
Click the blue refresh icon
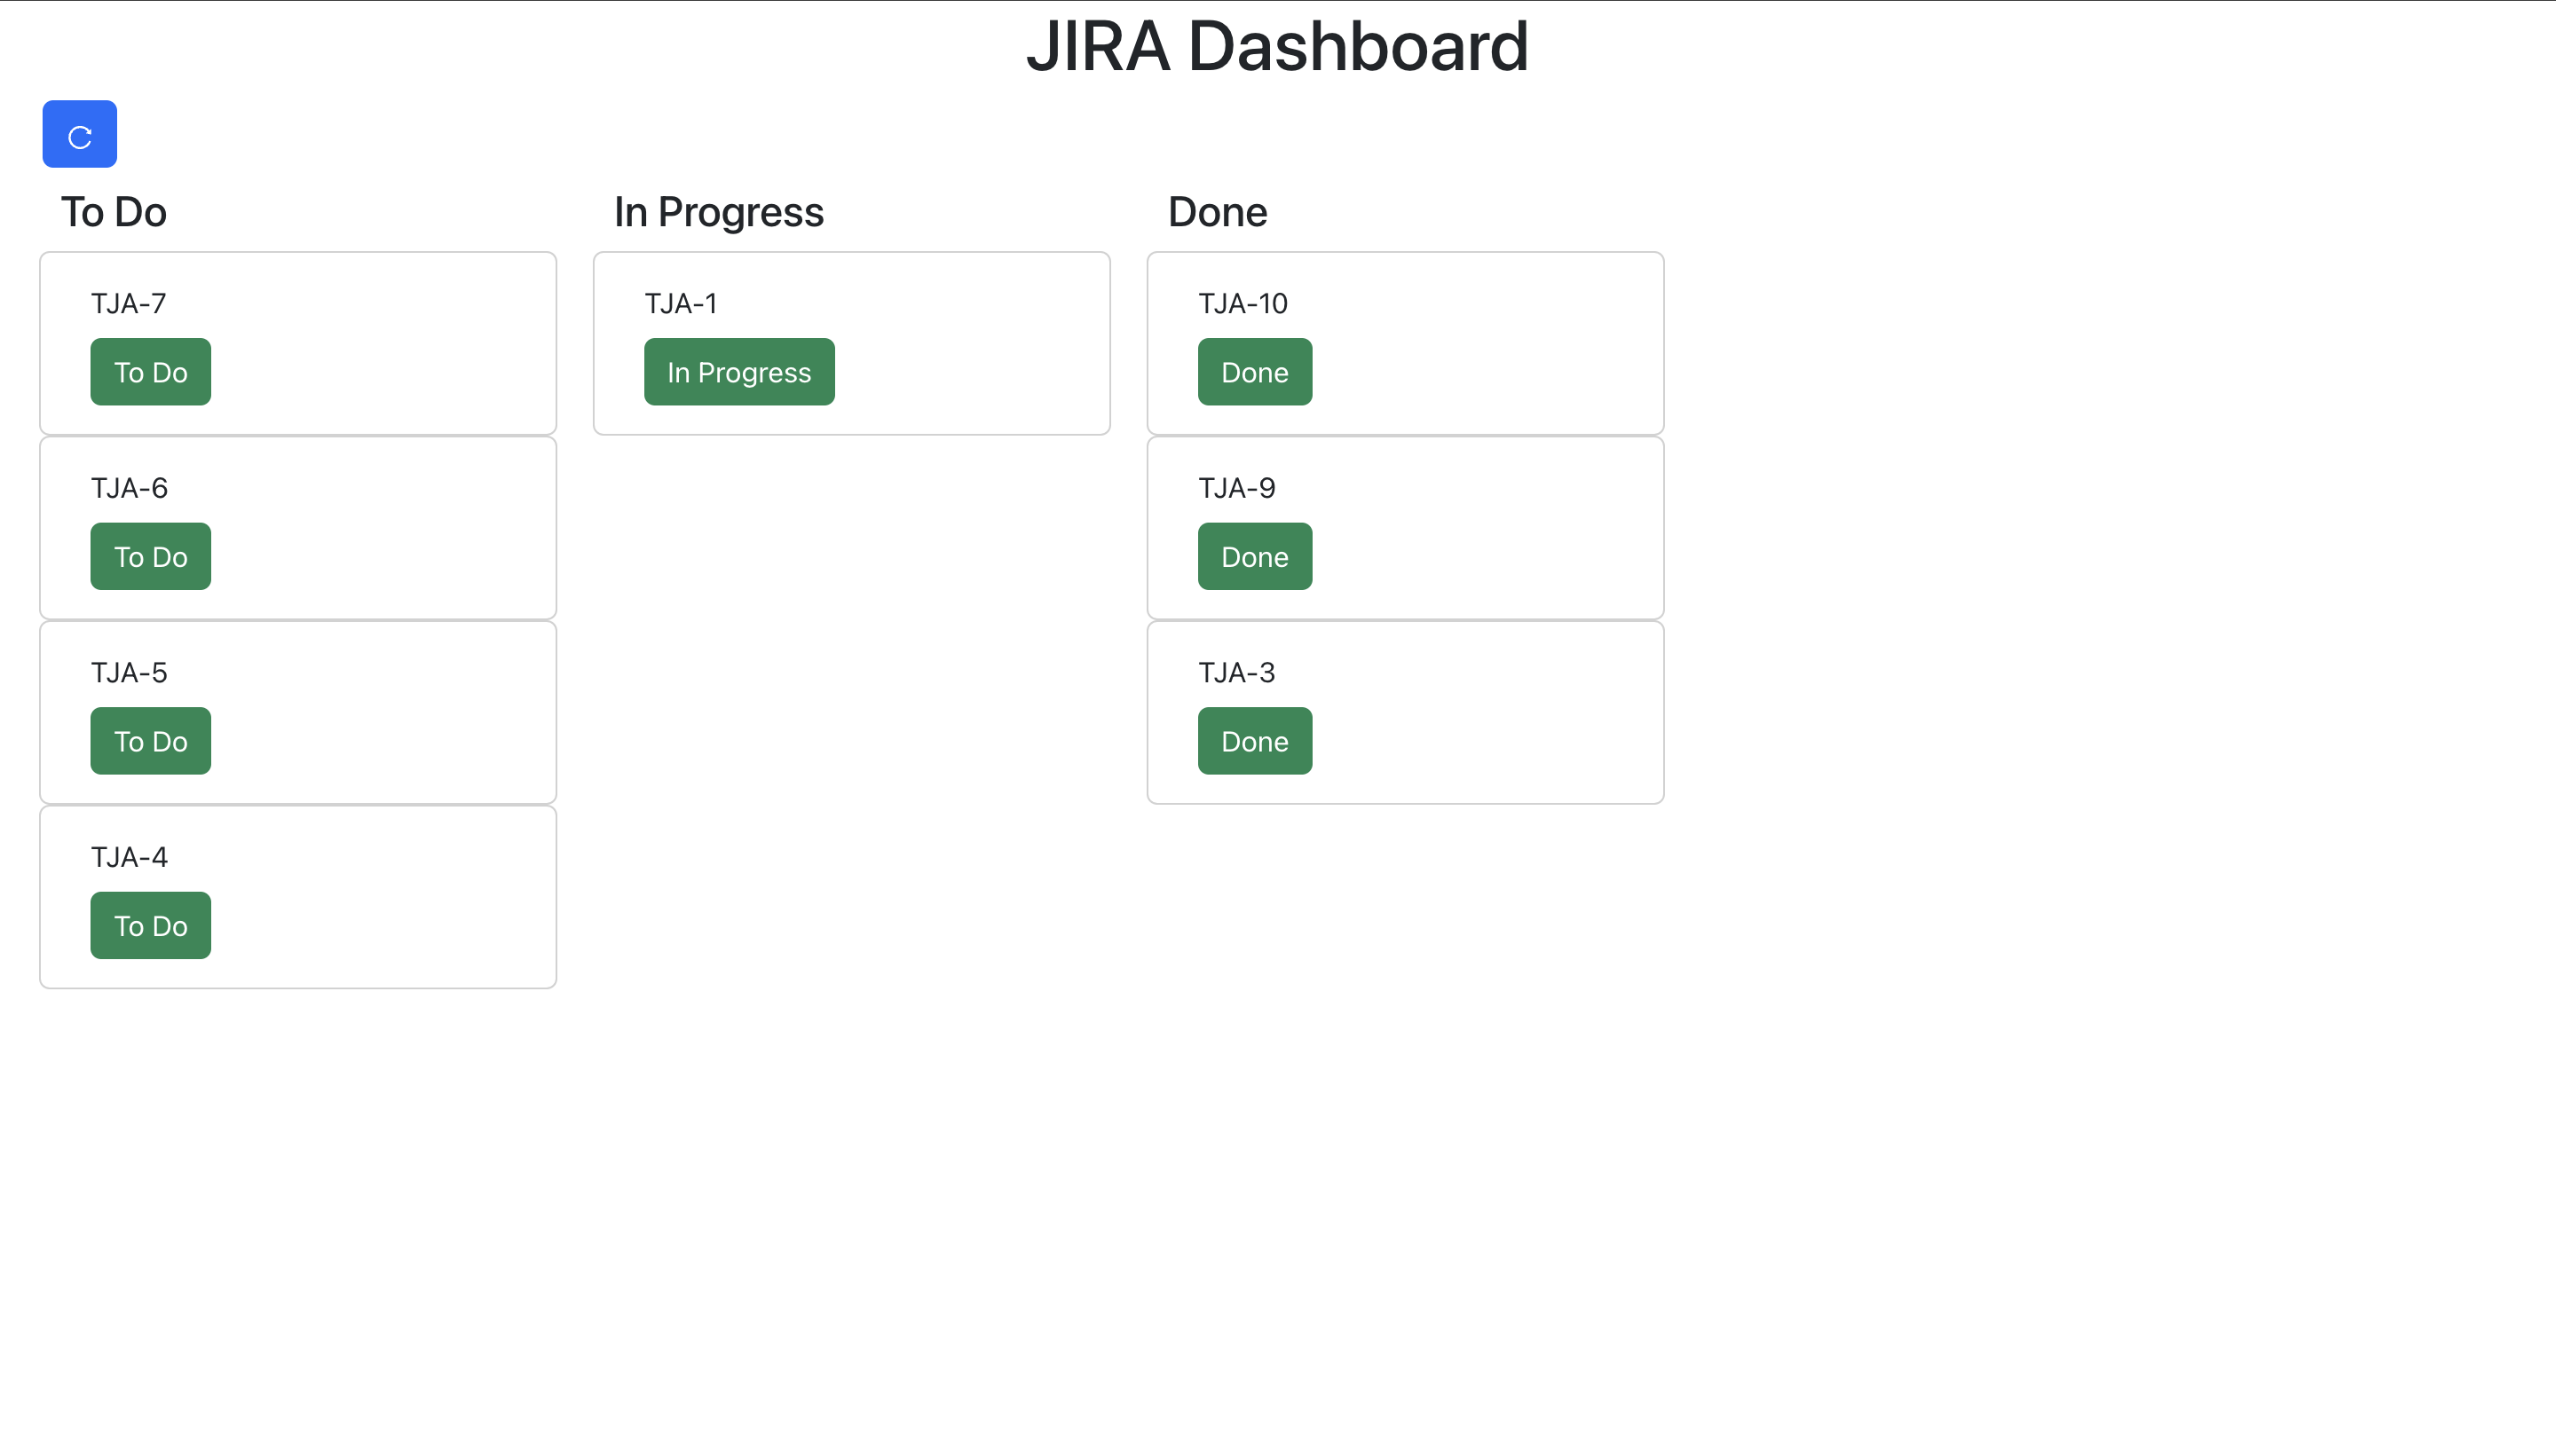click(79, 133)
